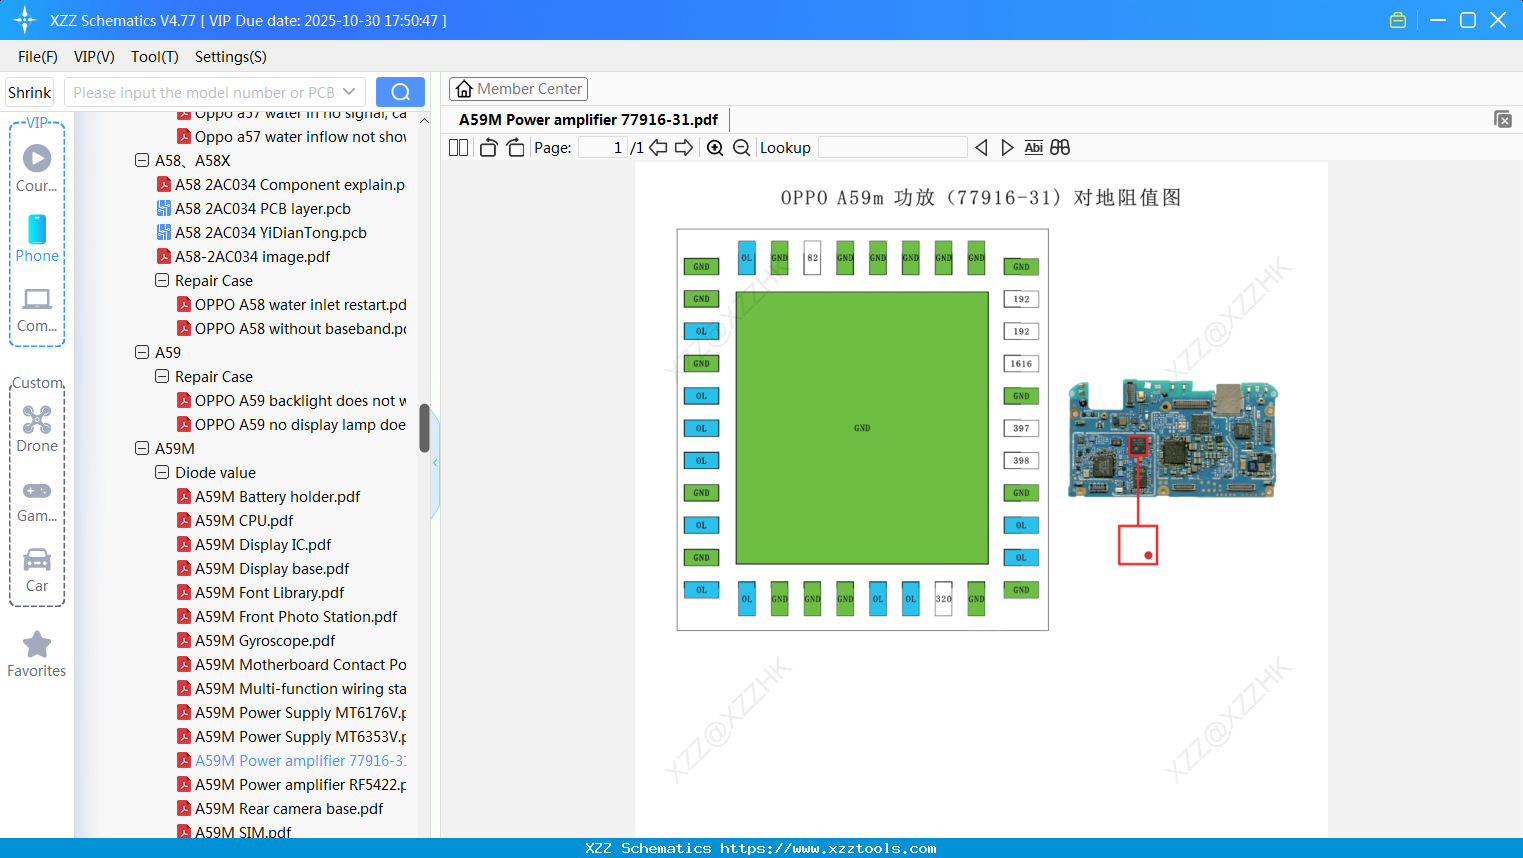Open the Settings(S) menu
This screenshot has width=1523, height=858.
point(231,57)
